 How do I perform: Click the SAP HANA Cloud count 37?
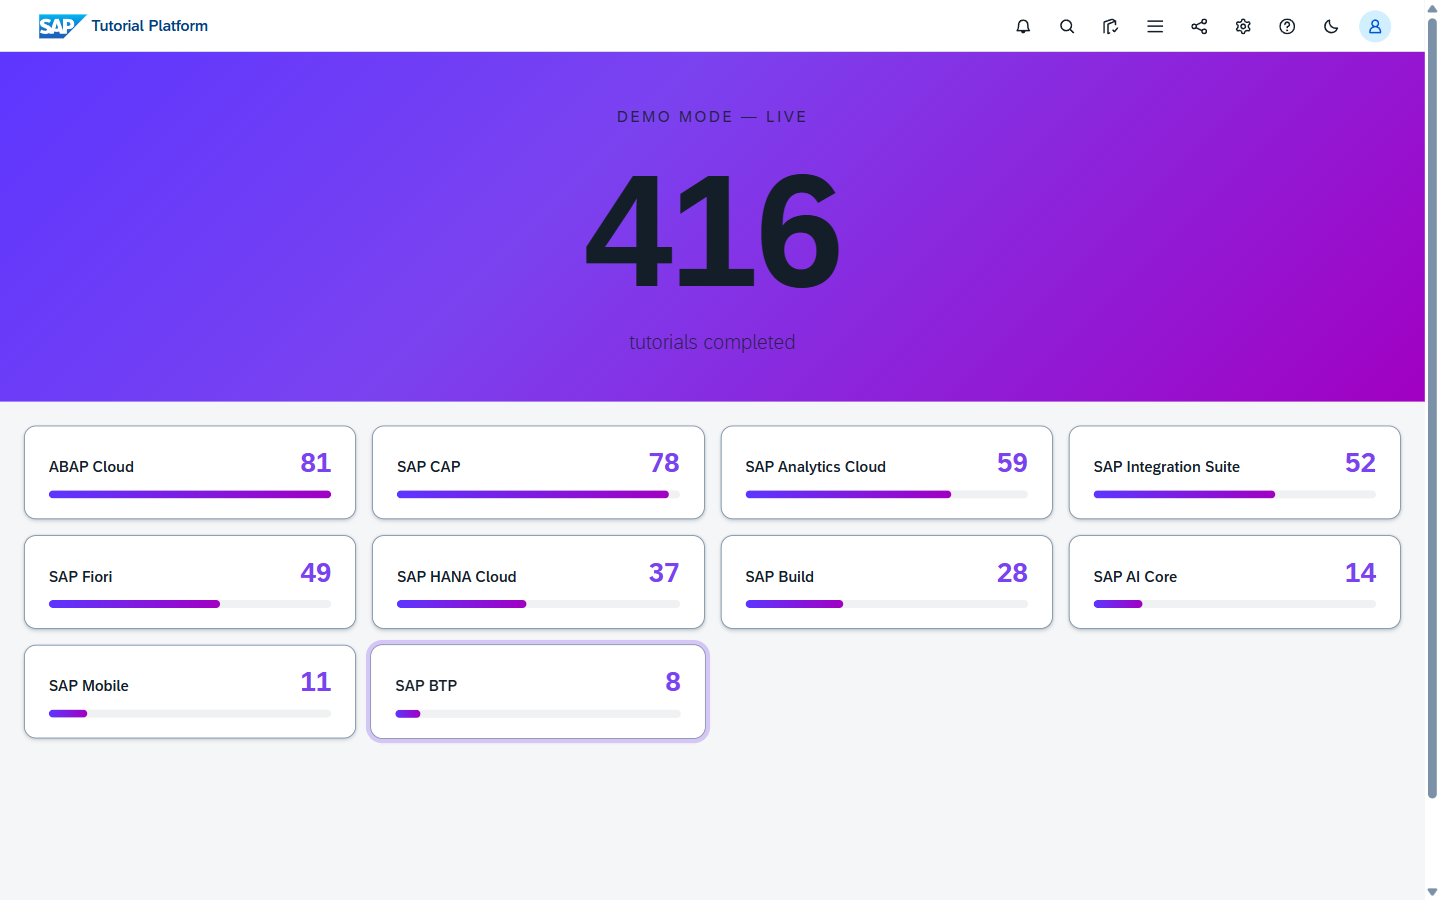pyautogui.click(x=664, y=573)
